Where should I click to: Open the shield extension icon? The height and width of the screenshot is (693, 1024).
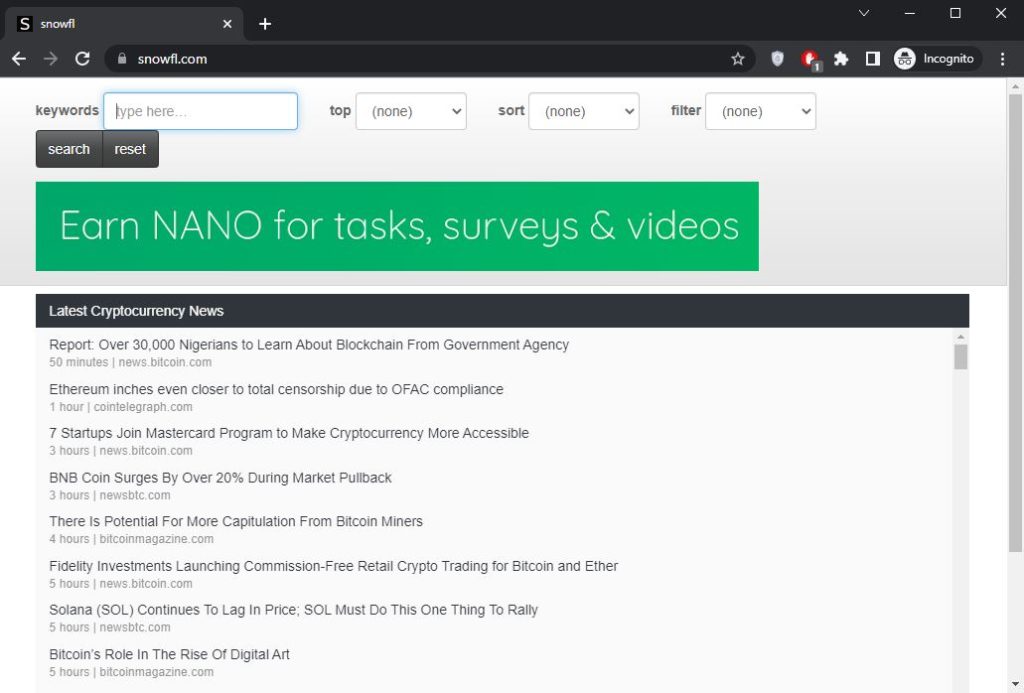(x=777, y=59)
